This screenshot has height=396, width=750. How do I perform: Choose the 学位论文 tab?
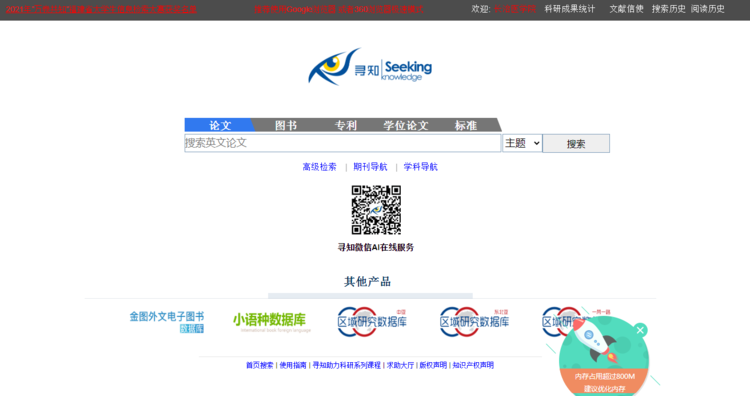[x=406, y=125]
